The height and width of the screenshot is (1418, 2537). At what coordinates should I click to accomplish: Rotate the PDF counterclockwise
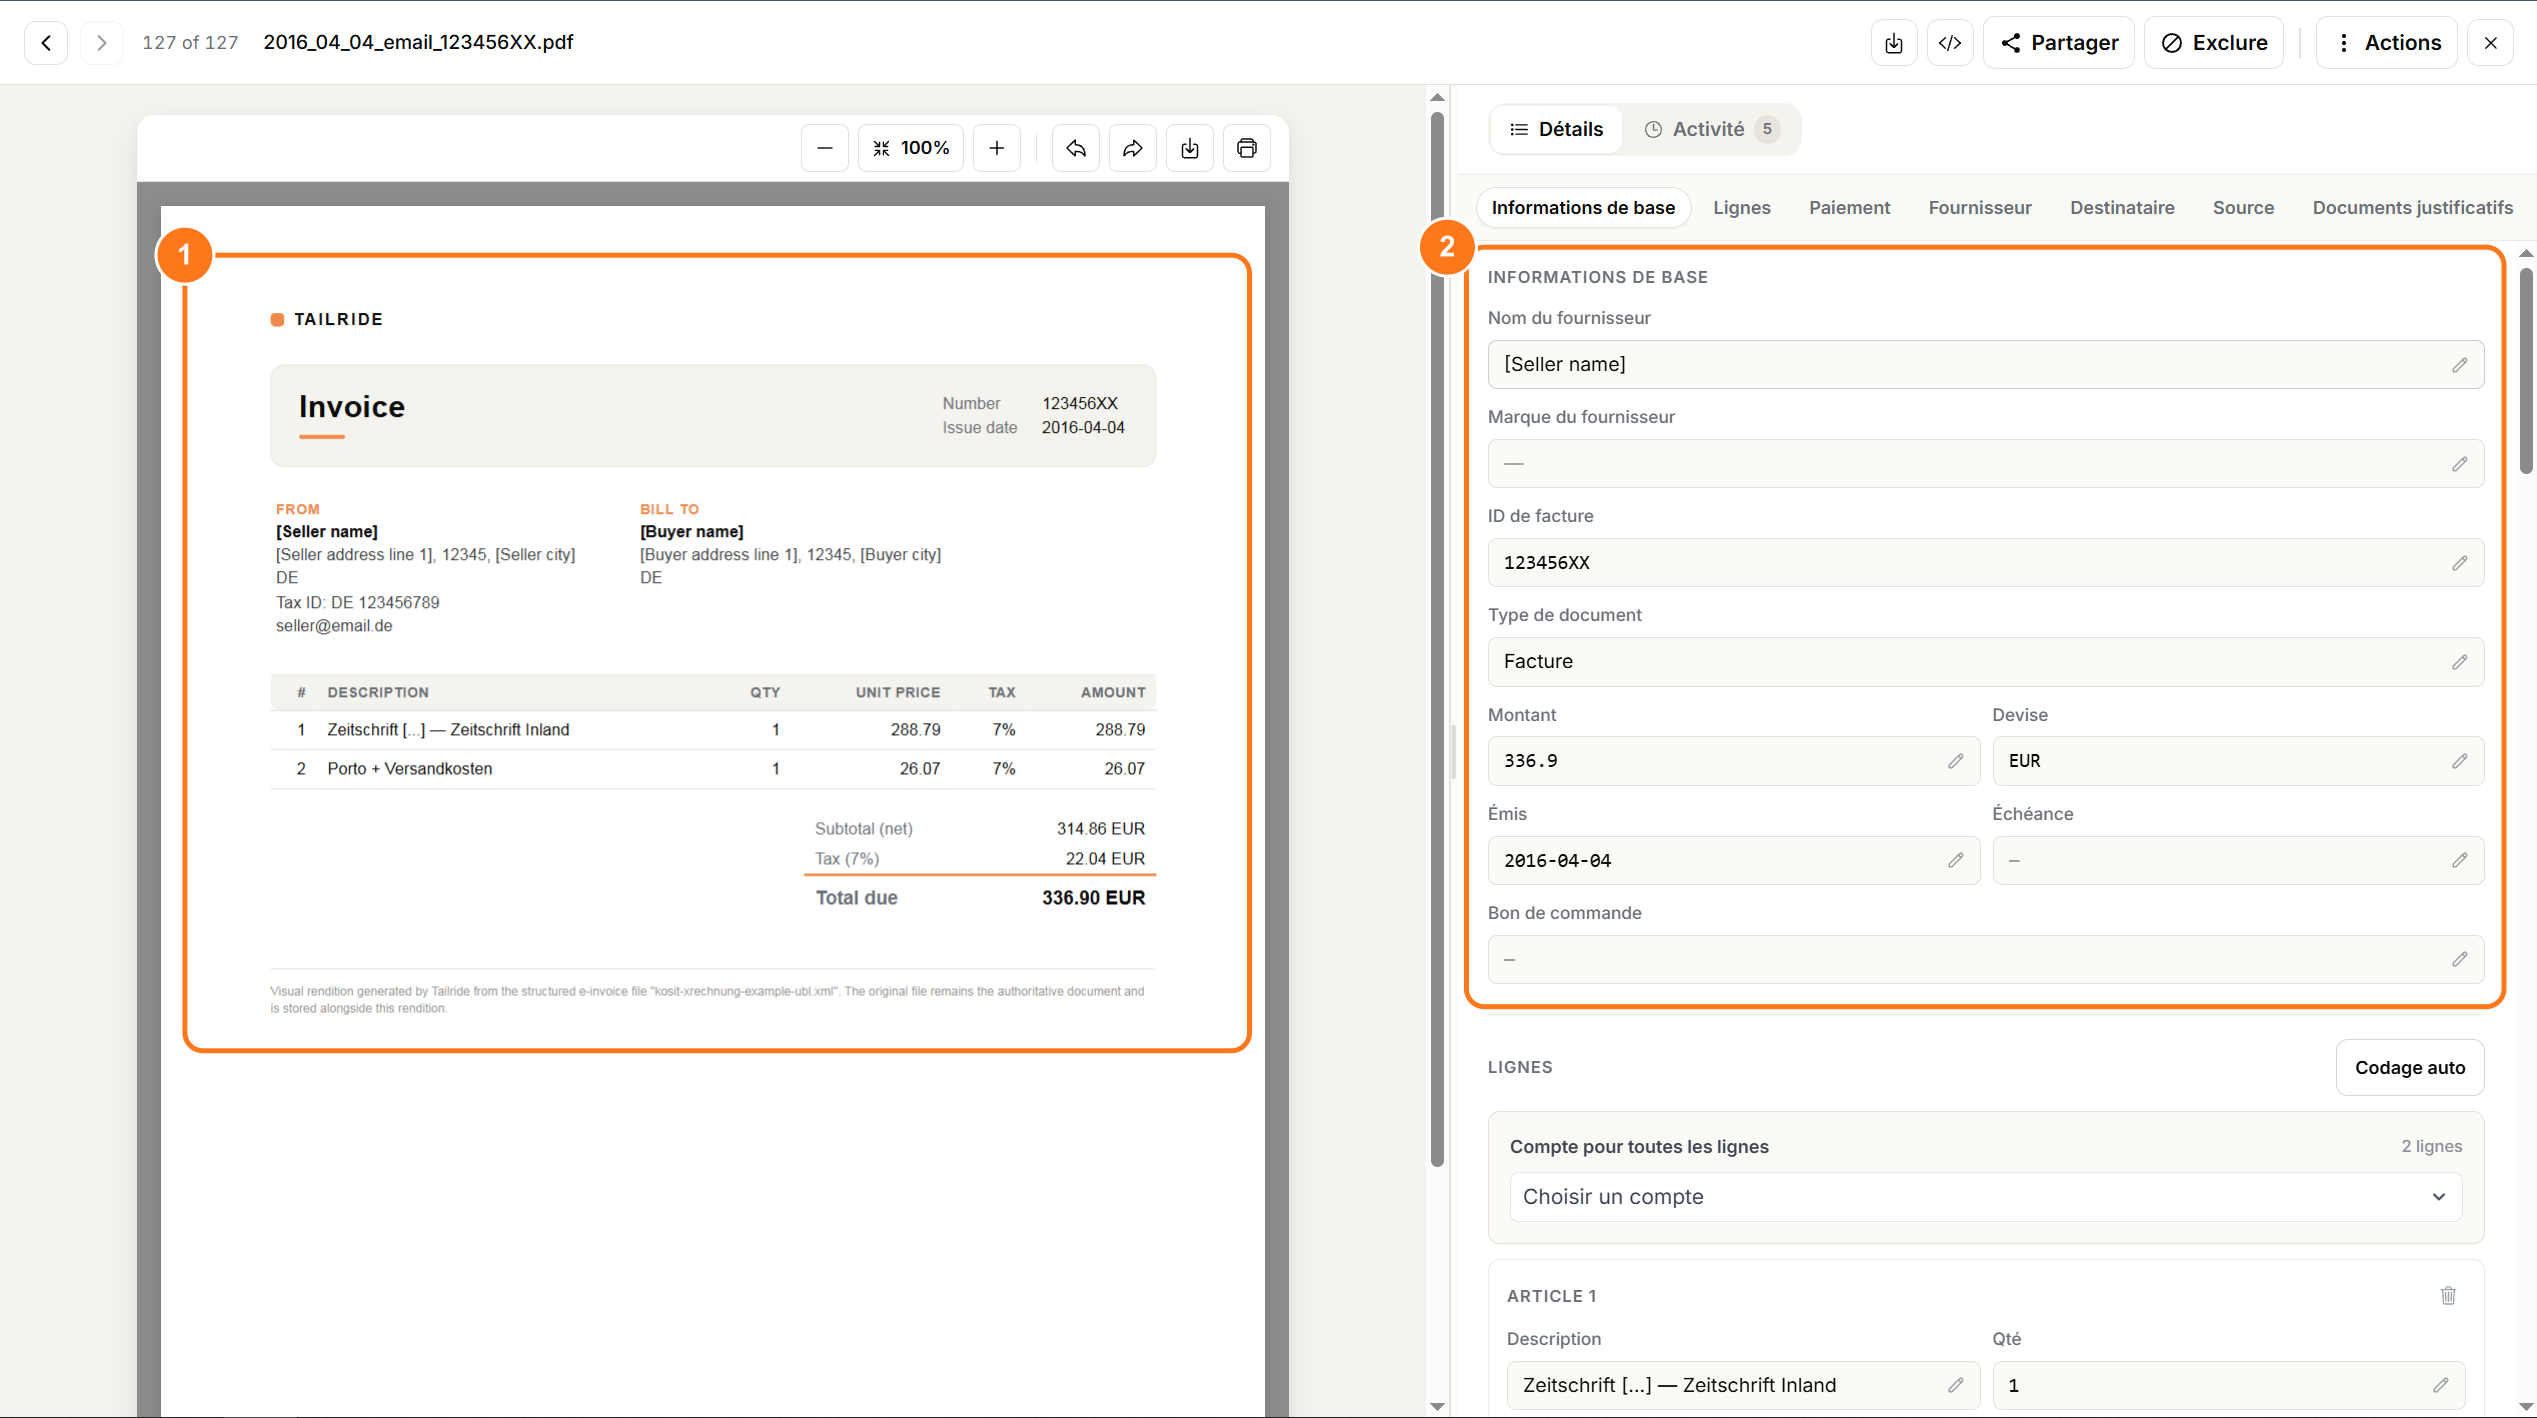coord(1076,148)
